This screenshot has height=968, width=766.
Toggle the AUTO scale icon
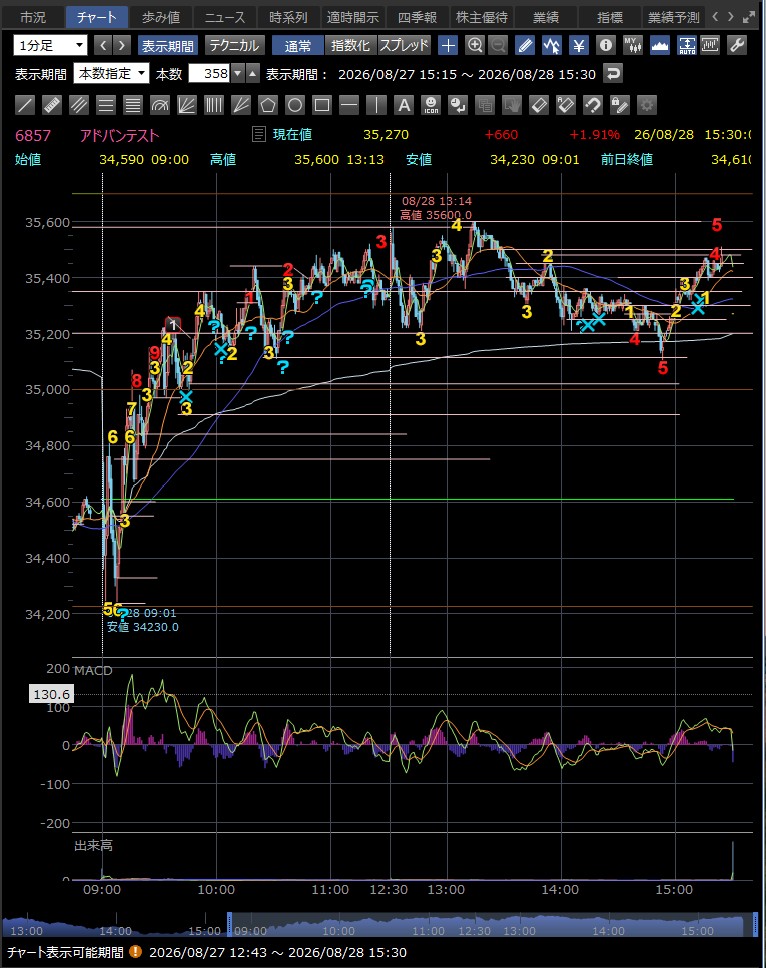pos(686,45)
